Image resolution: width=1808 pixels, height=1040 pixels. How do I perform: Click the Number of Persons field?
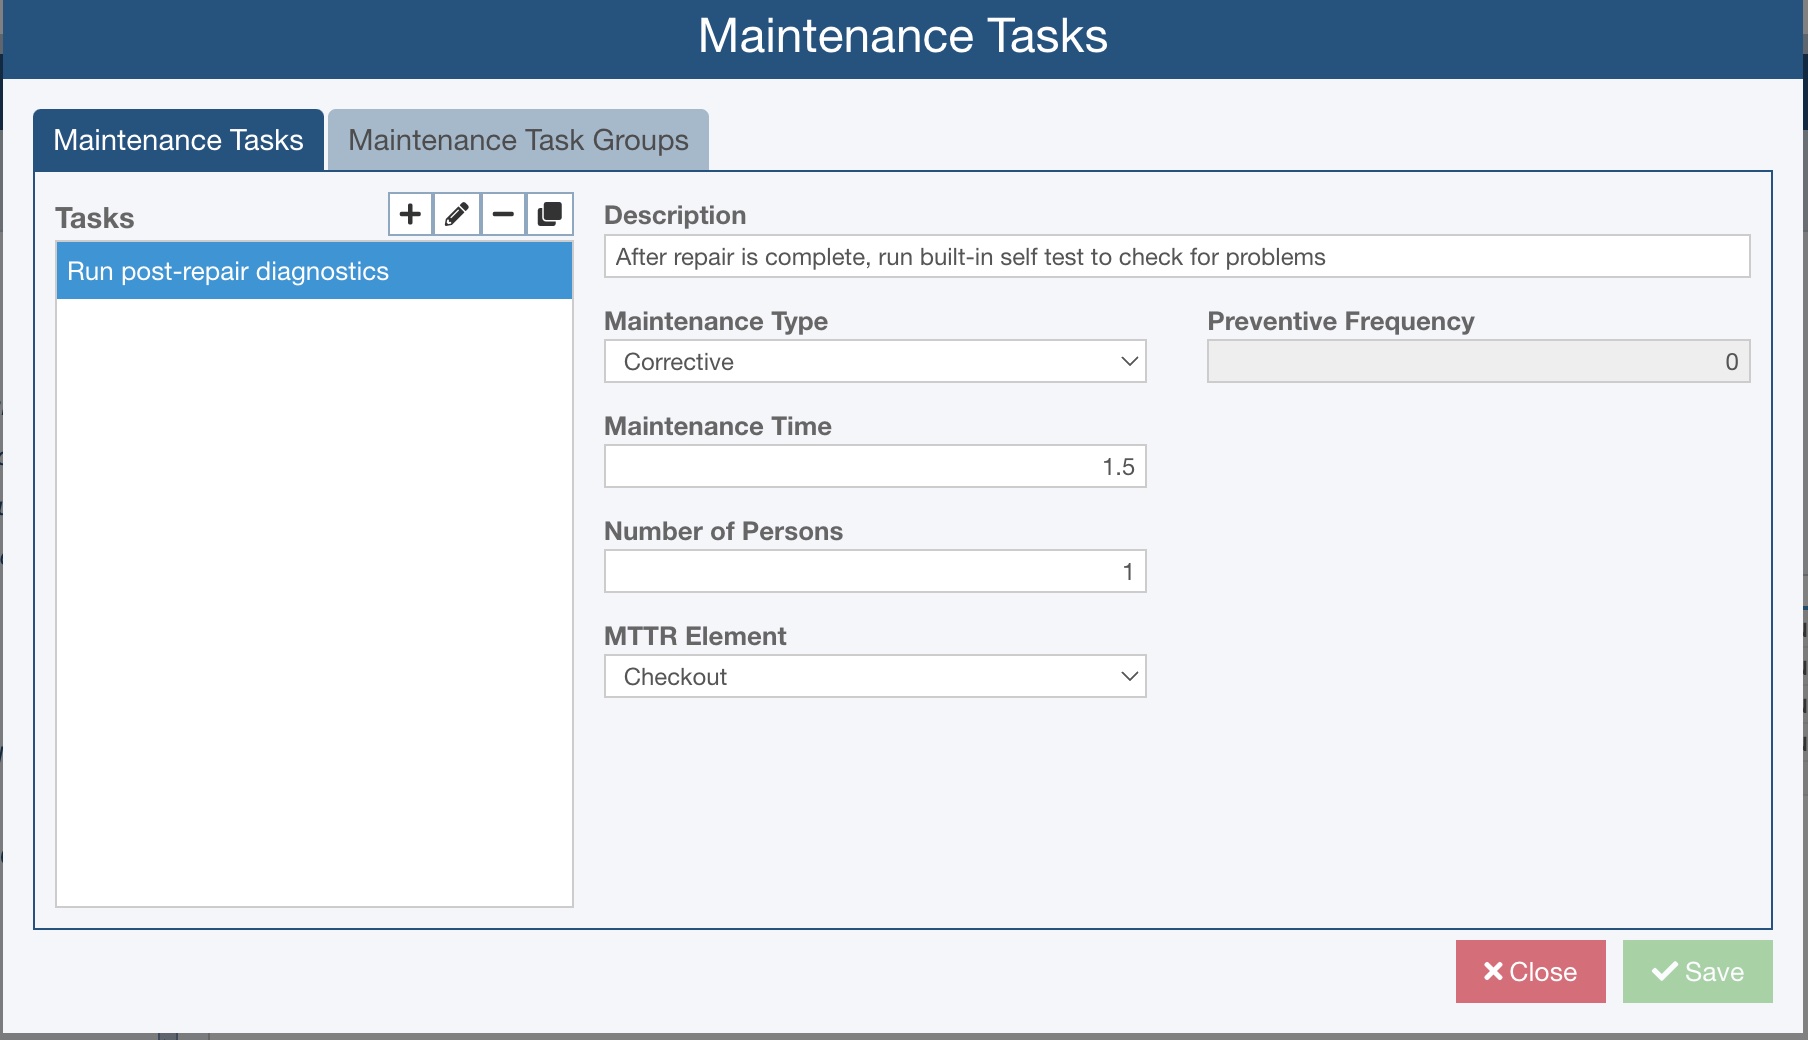point(875,570)
